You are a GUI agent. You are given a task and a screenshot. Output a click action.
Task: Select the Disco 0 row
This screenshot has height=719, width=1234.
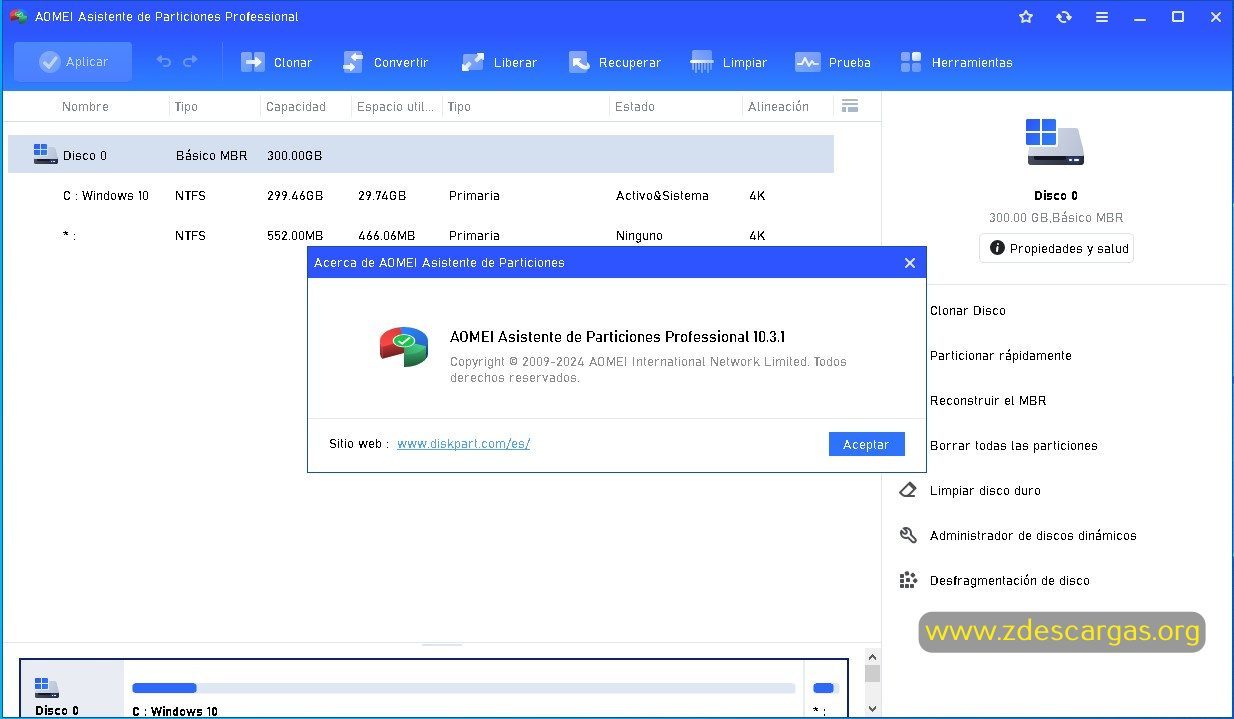[x=421, y=155]
